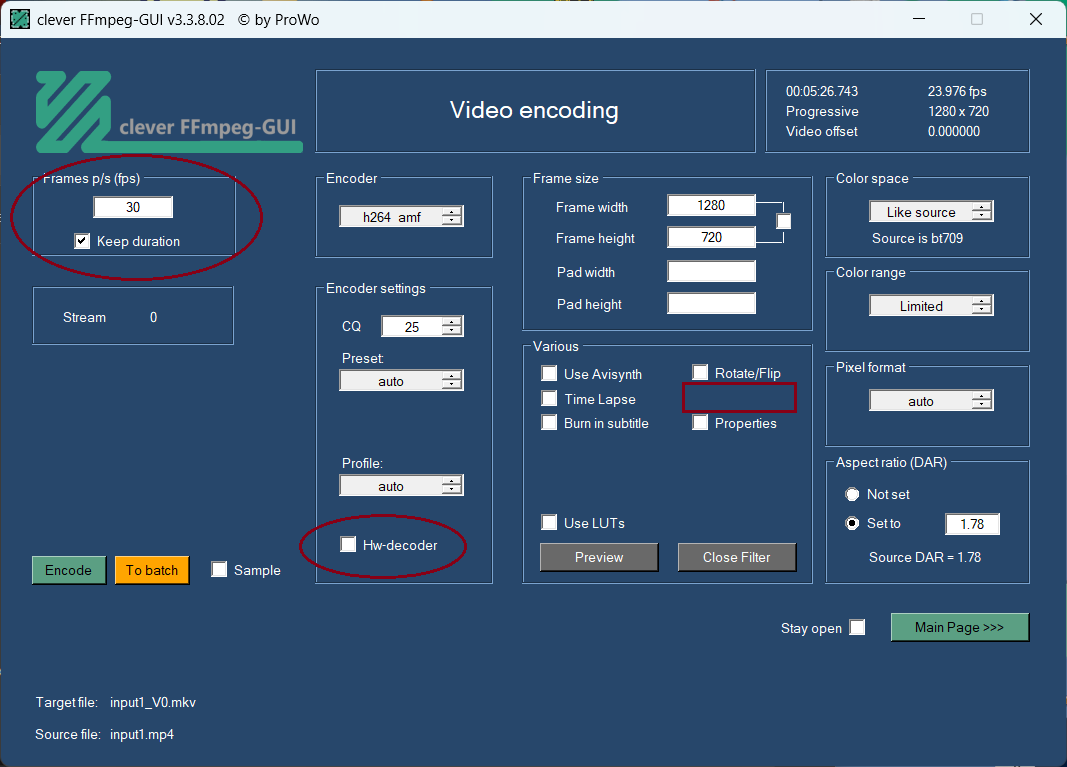
Task: Enable Use LUTs checkbox
Action: point(549,523)
